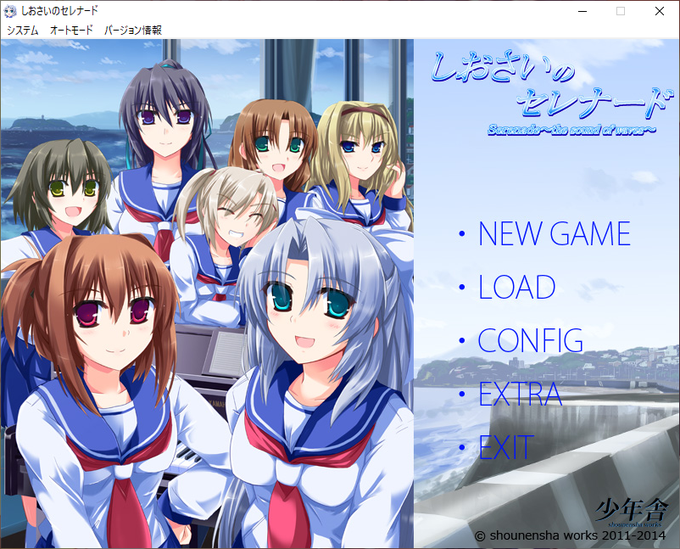Click the app icon in title bar
The height and width of the screenshot is (549, 680).
[x=10, y=11]
